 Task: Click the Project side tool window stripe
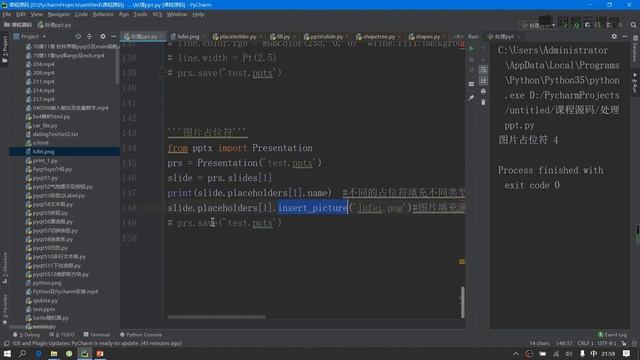[x=4, y=49]
